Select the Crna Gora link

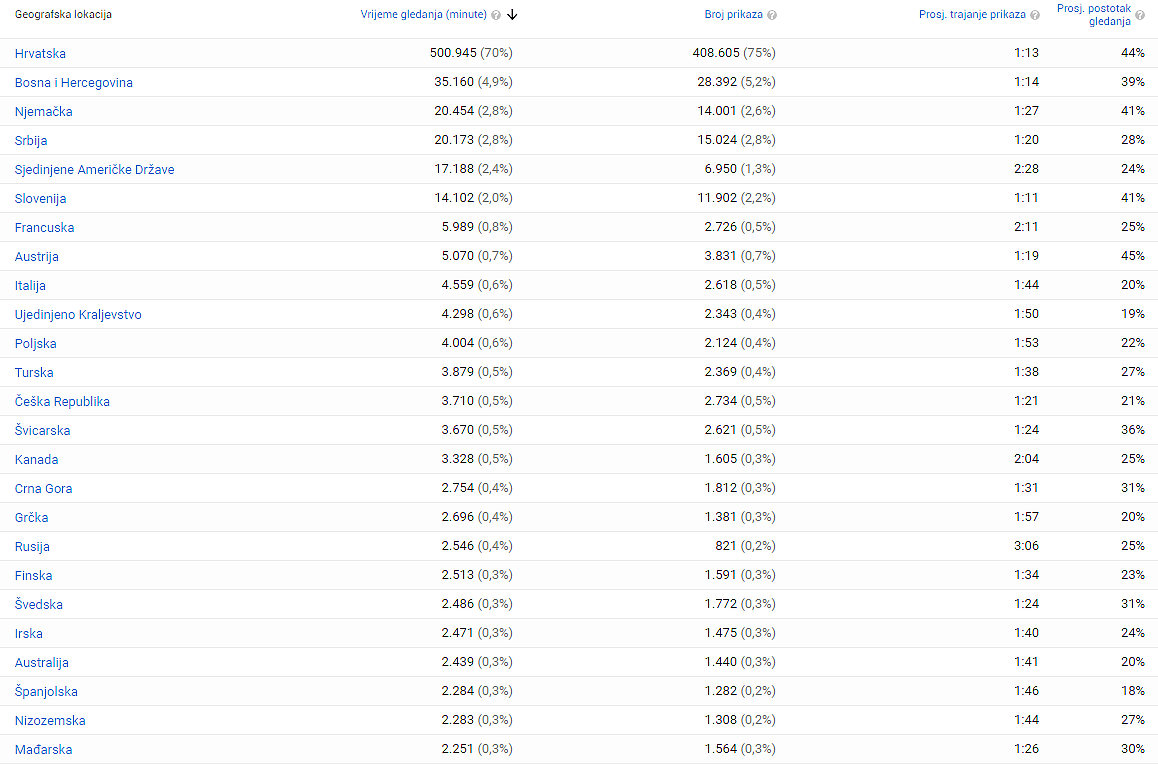click(43, 489)
